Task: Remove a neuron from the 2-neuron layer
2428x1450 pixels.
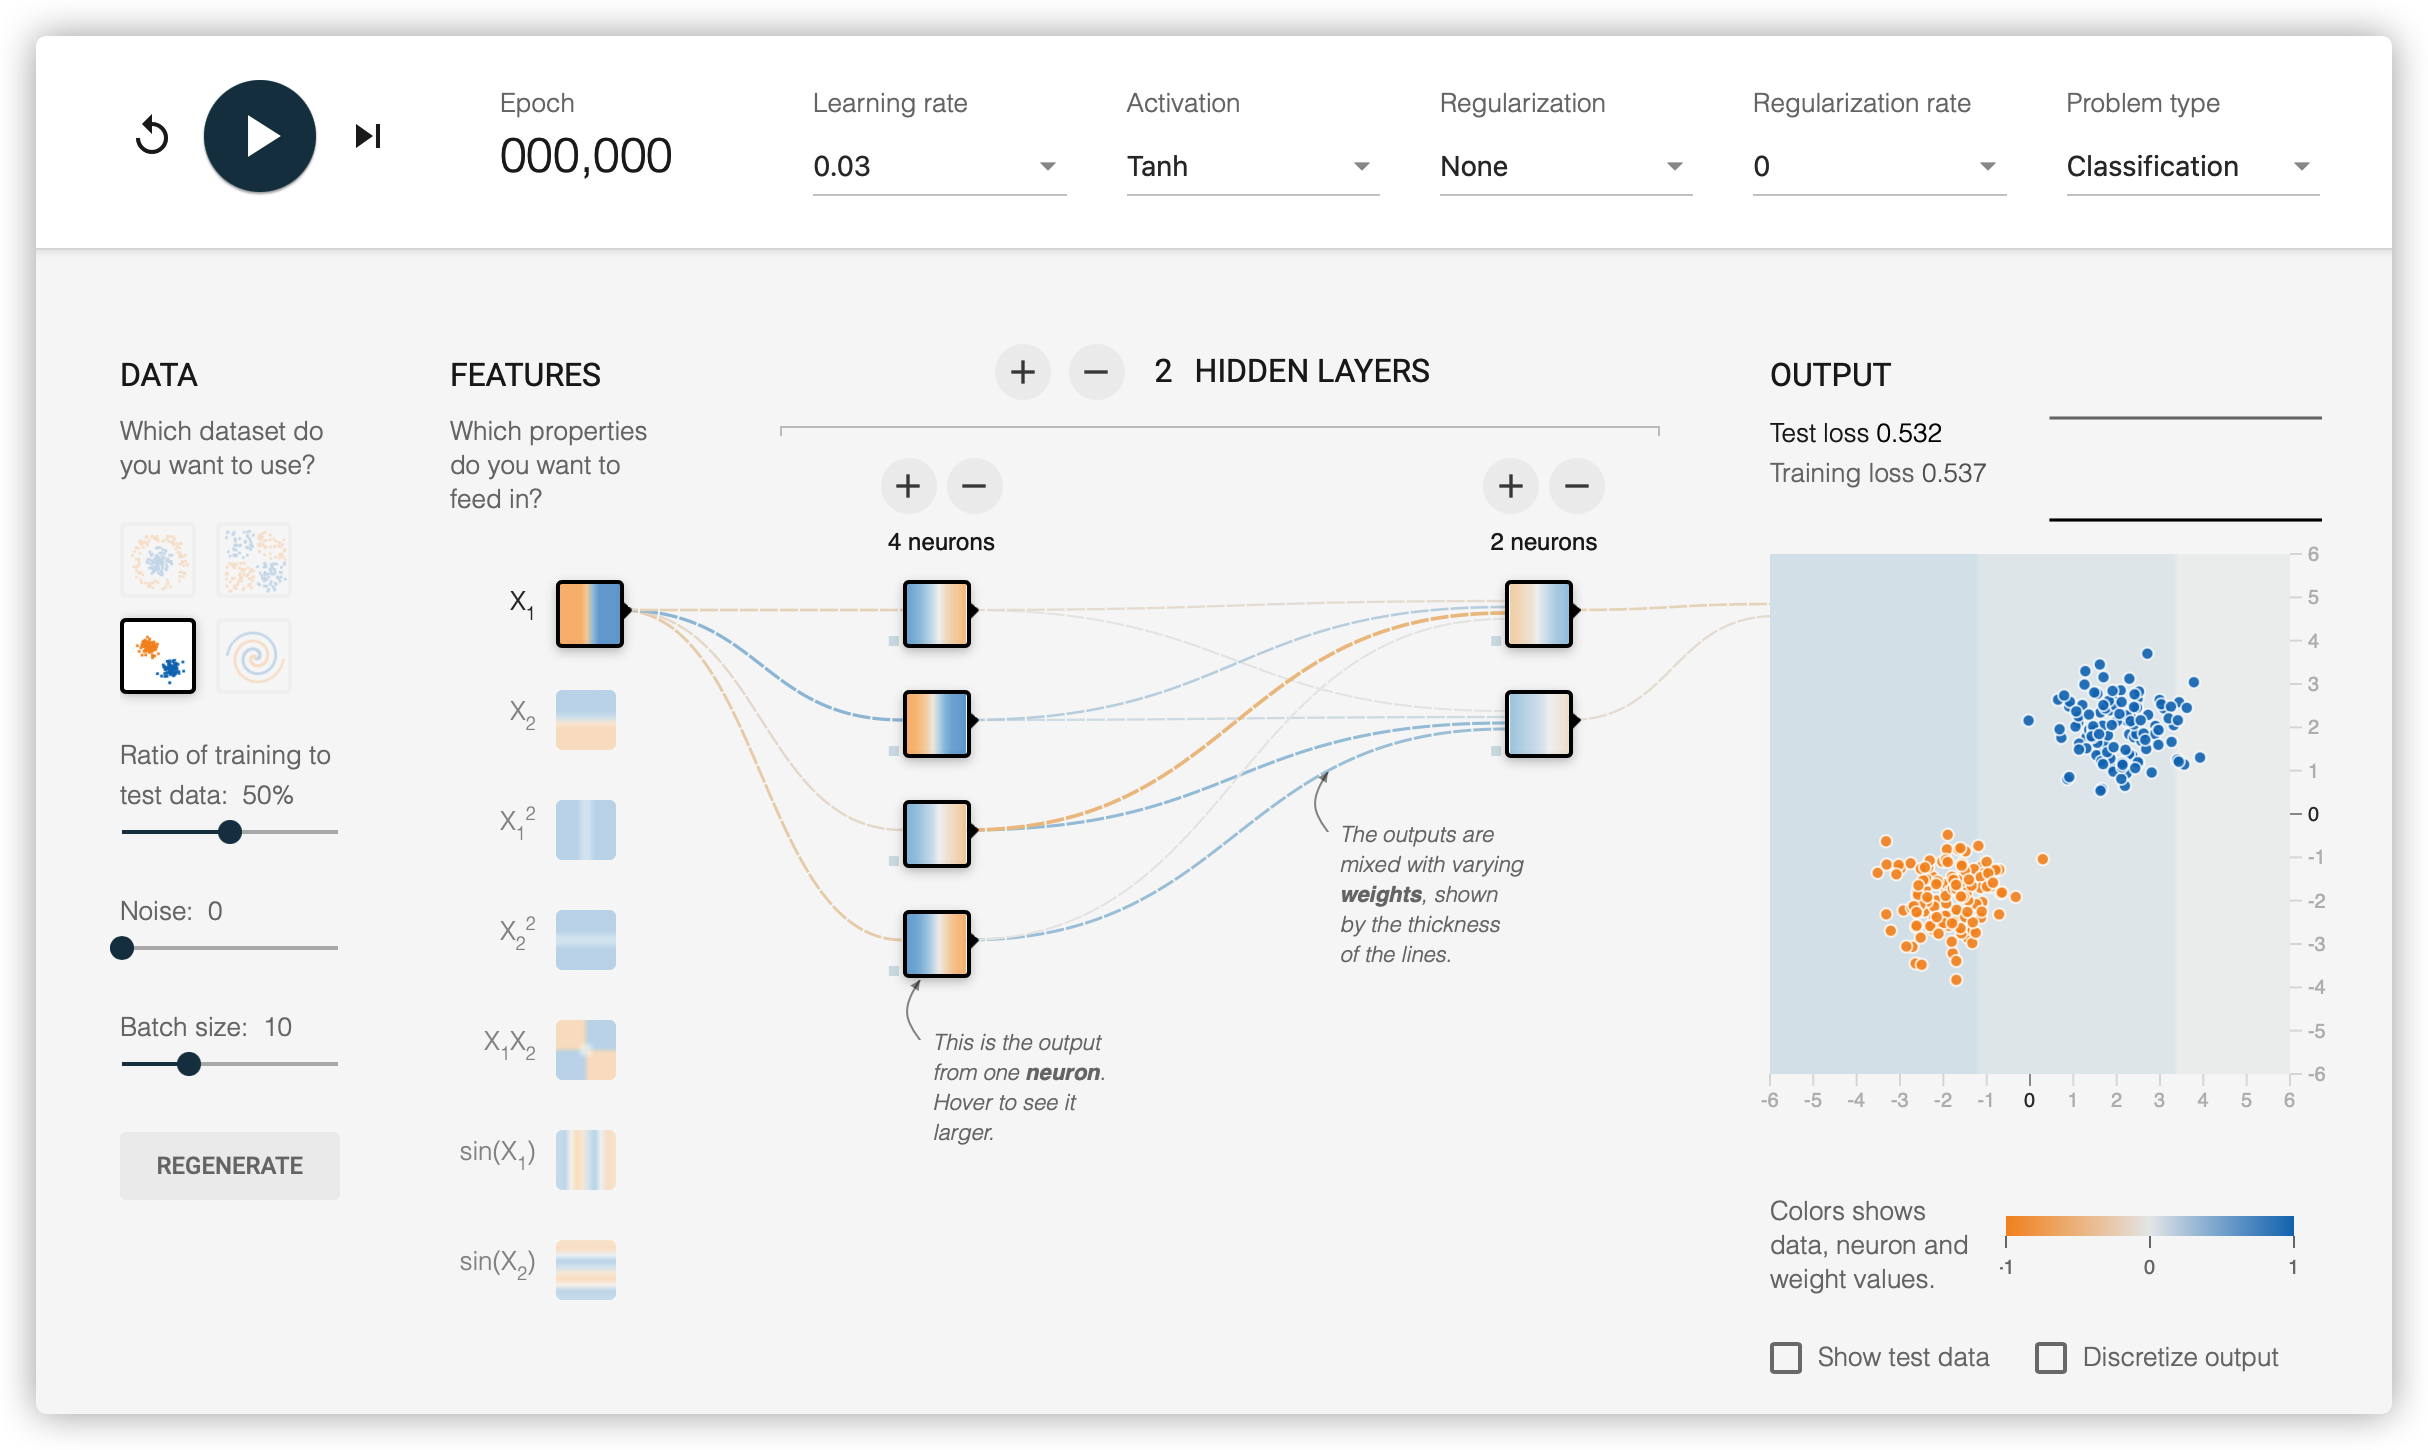Action: pos(1577,486)
